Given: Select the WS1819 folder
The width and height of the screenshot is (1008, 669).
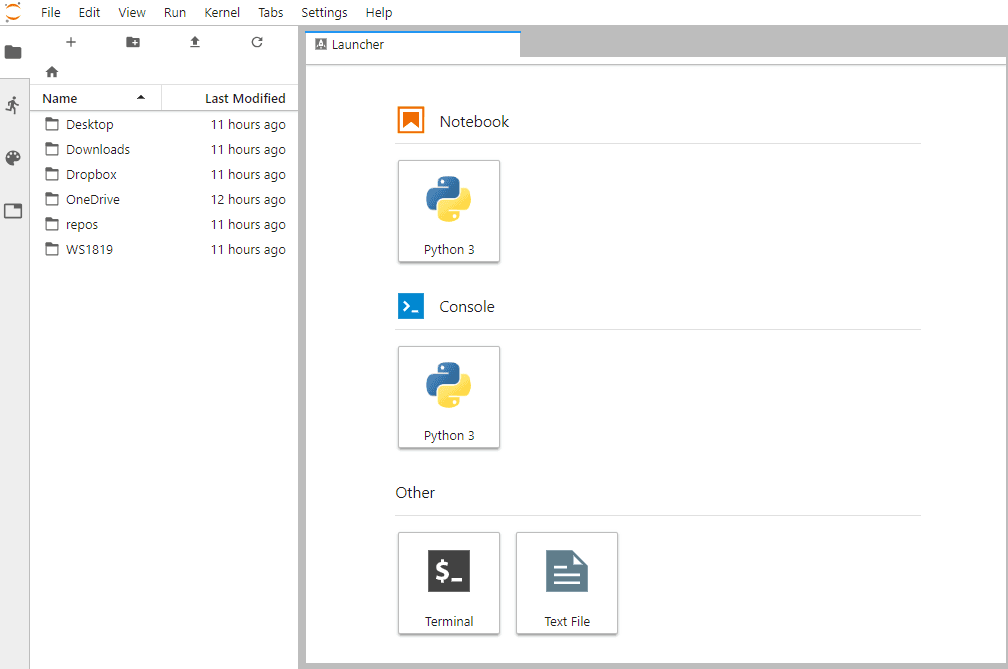Looking at the screenshot, I should pos(89,250).
